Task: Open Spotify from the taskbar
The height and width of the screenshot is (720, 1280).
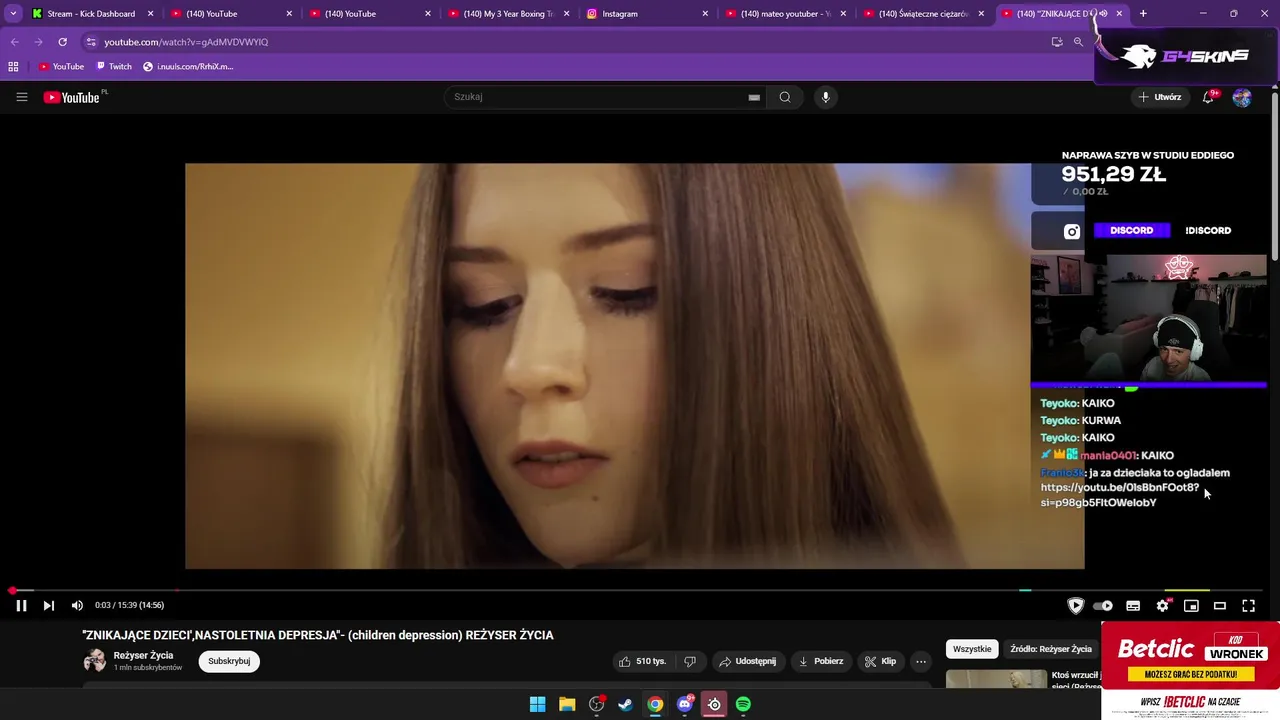Action: click(x=743, y=704)
